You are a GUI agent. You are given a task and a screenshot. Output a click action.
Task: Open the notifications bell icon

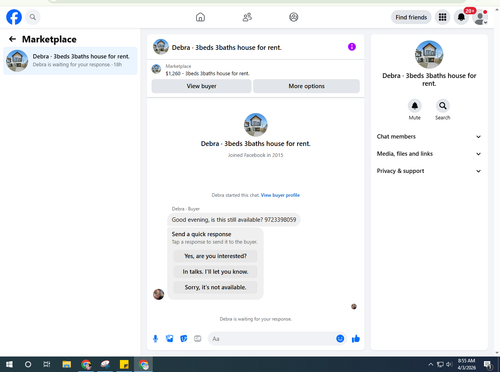click(461, 17)
